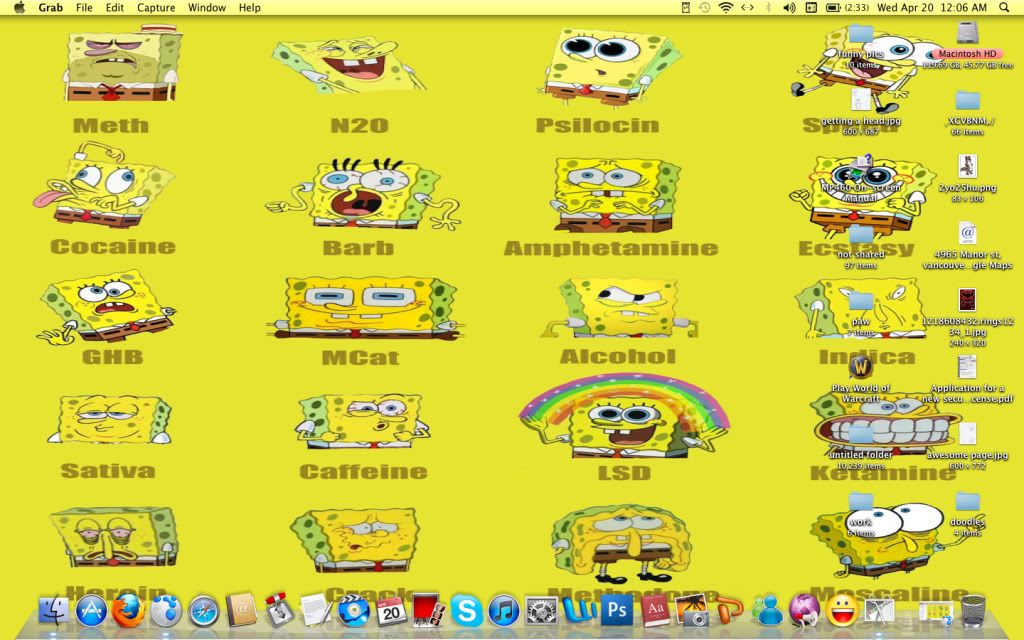Screen dimensions: 1024x640
Task: Open the Capture menu
Action: click(x=156, y=8)
